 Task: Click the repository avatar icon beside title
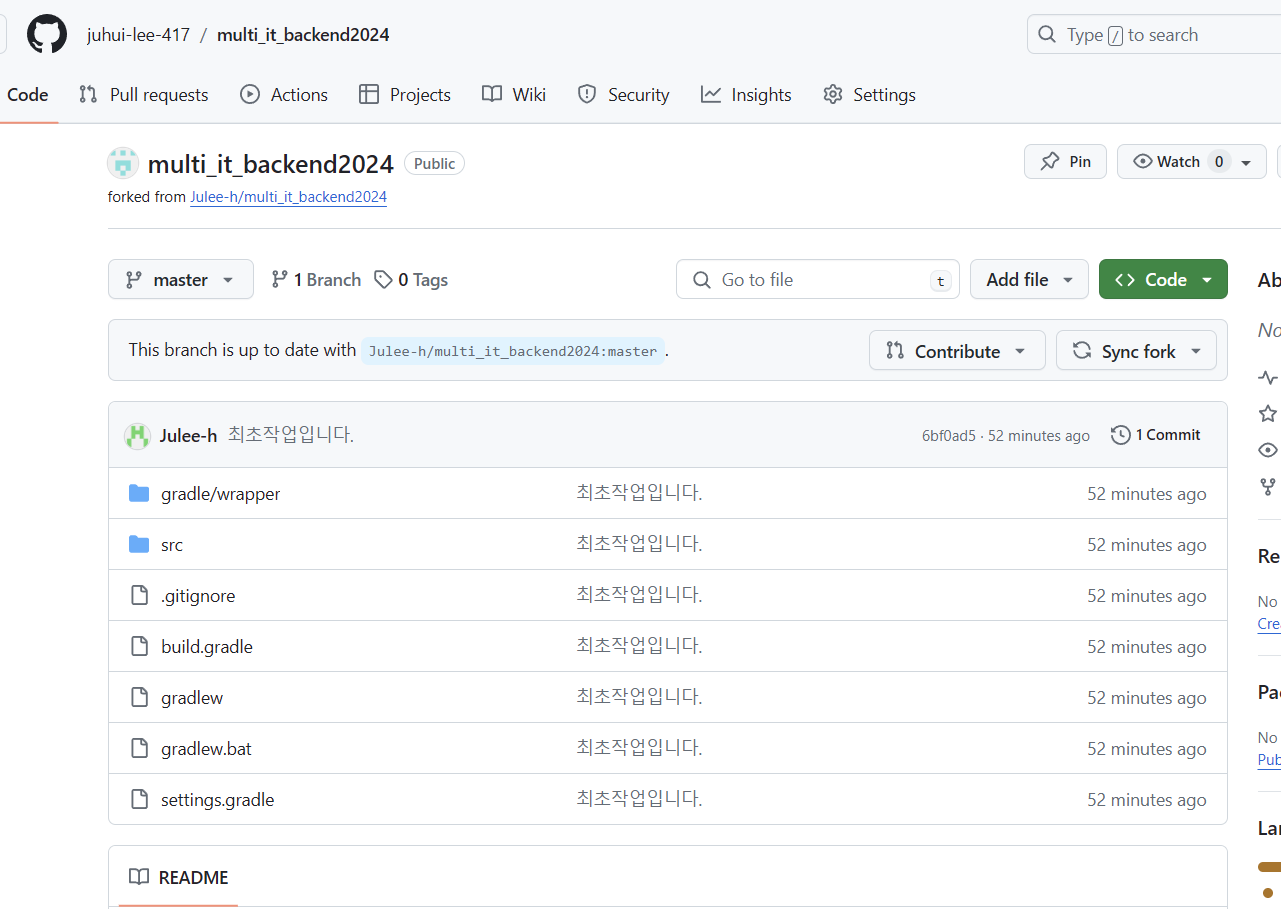123,163
